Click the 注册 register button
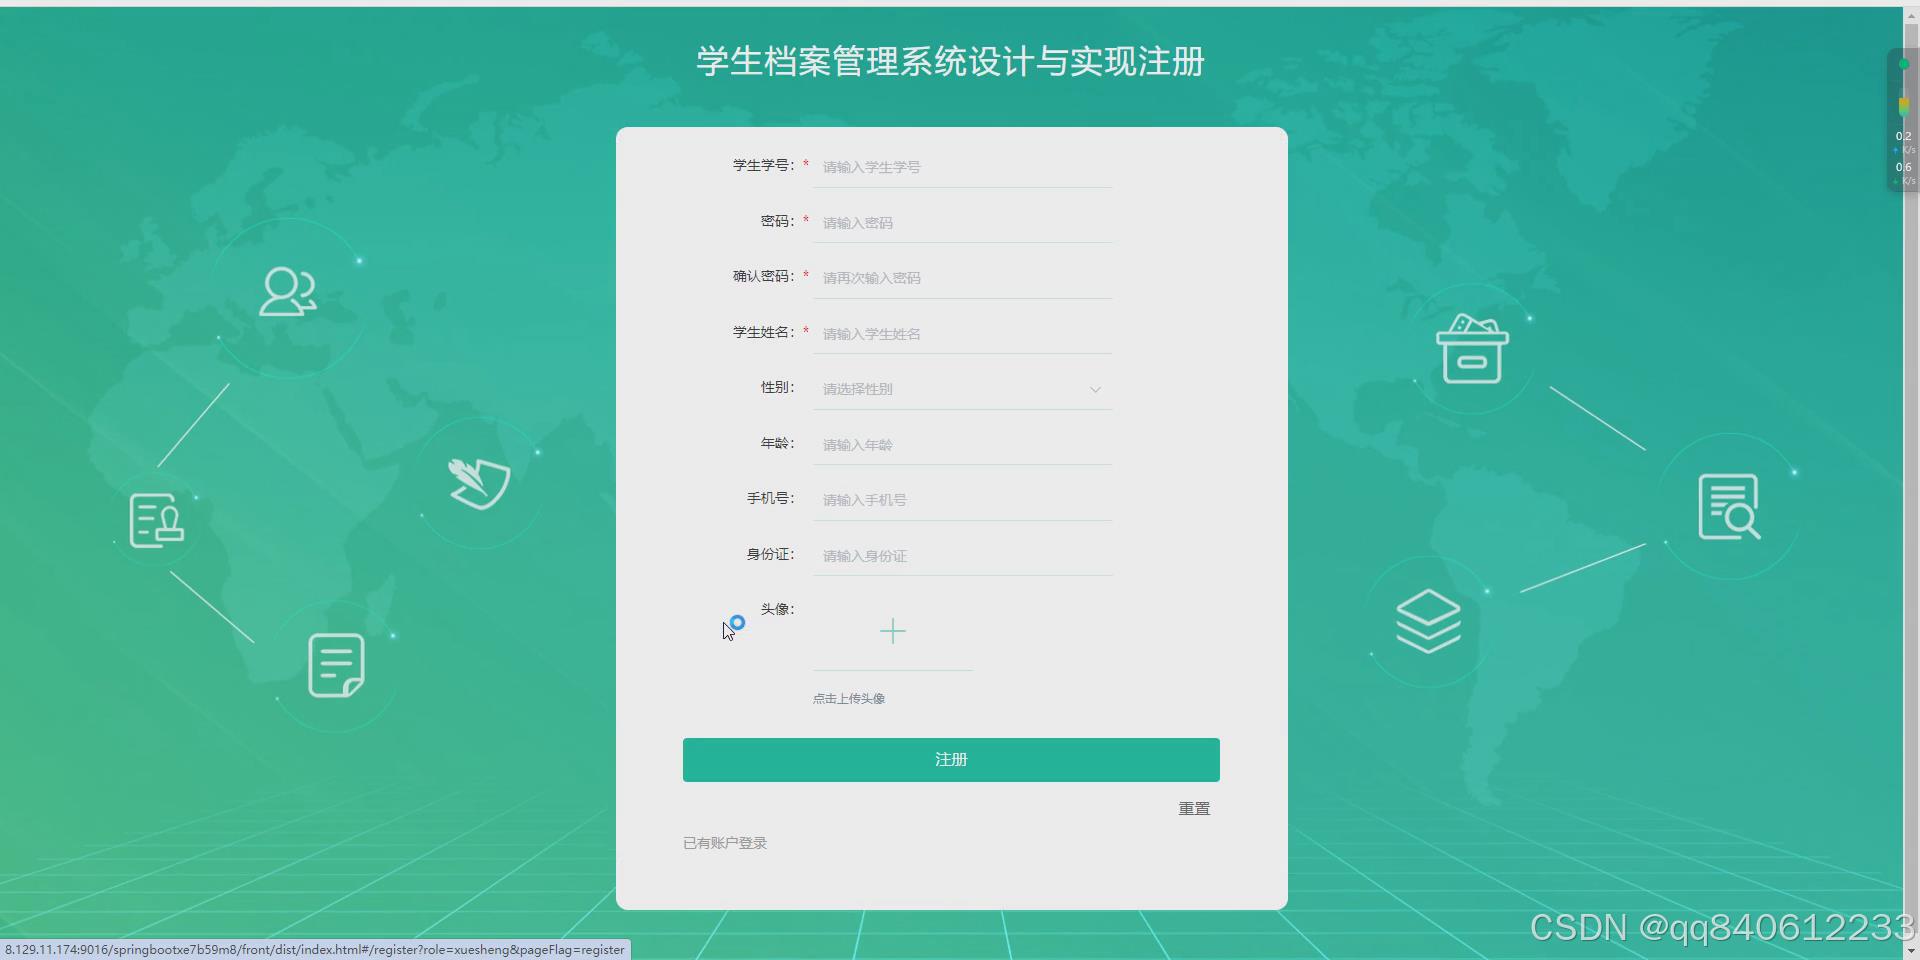1920x960 pixels. point(951,759)
